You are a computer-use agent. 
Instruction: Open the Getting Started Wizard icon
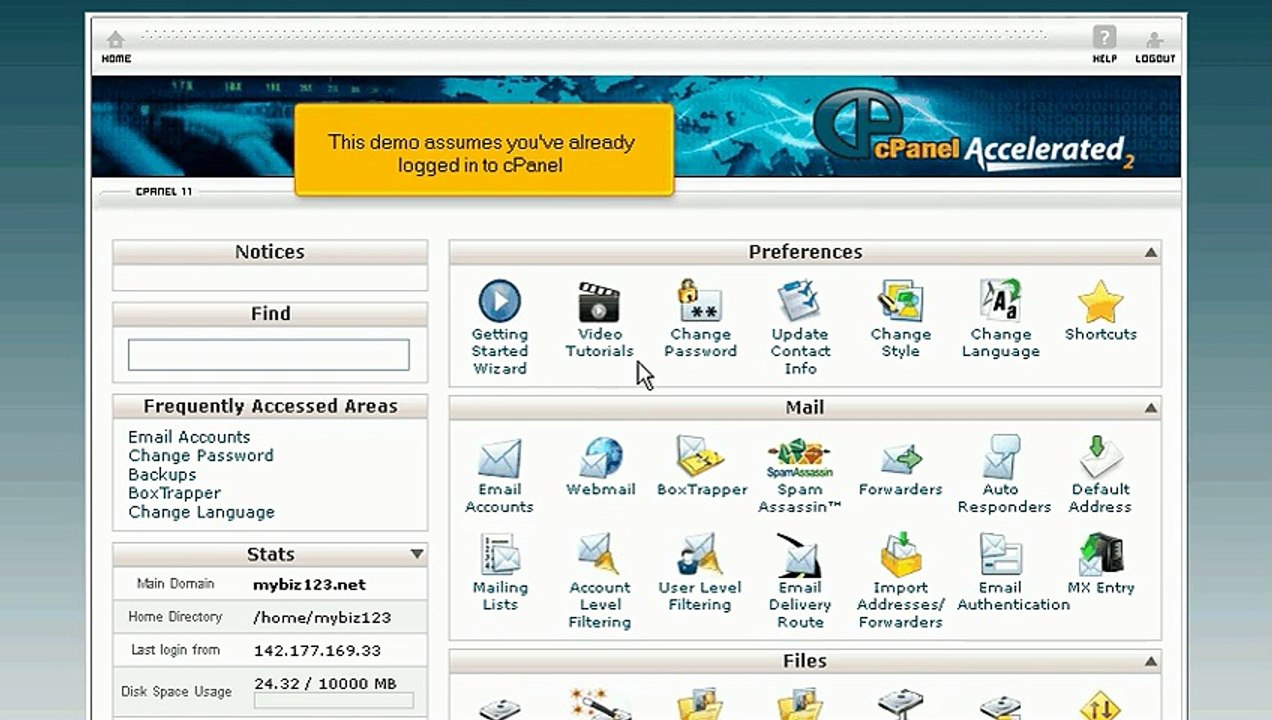point(499,301)
